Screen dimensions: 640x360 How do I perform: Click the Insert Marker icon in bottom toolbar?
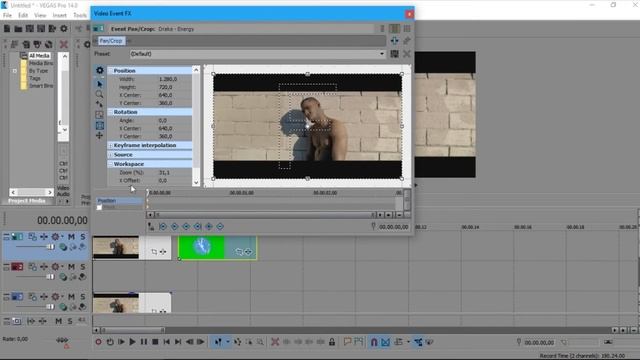coord(347,342)
